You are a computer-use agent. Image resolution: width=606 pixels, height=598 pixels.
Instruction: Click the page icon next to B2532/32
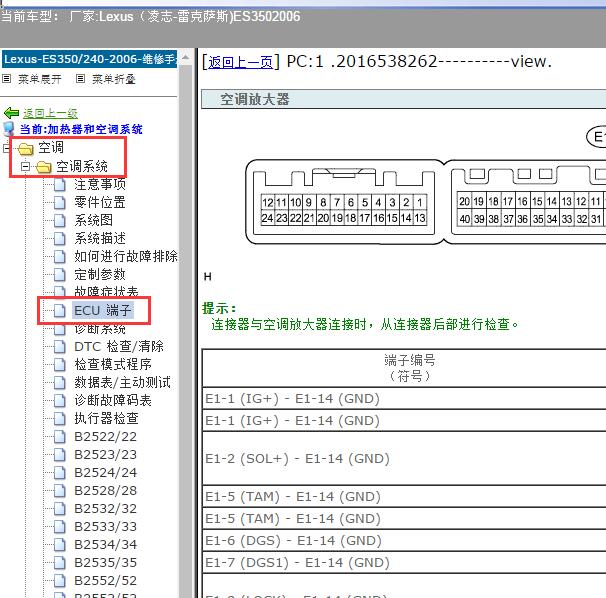pyautogui.click(x=60, y=508)
